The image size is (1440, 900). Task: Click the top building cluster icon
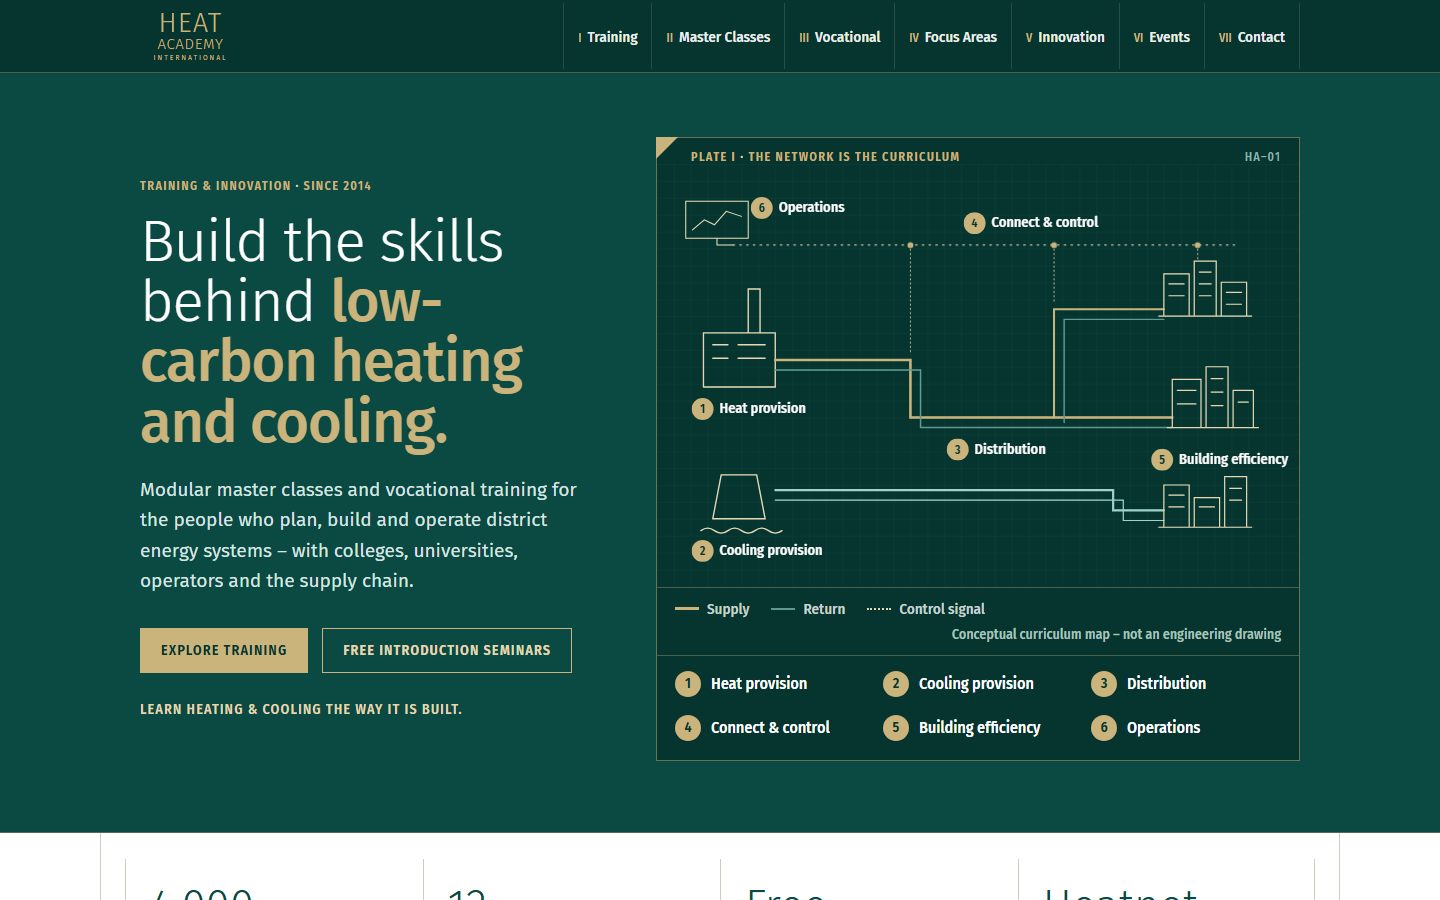(1206, 288)
